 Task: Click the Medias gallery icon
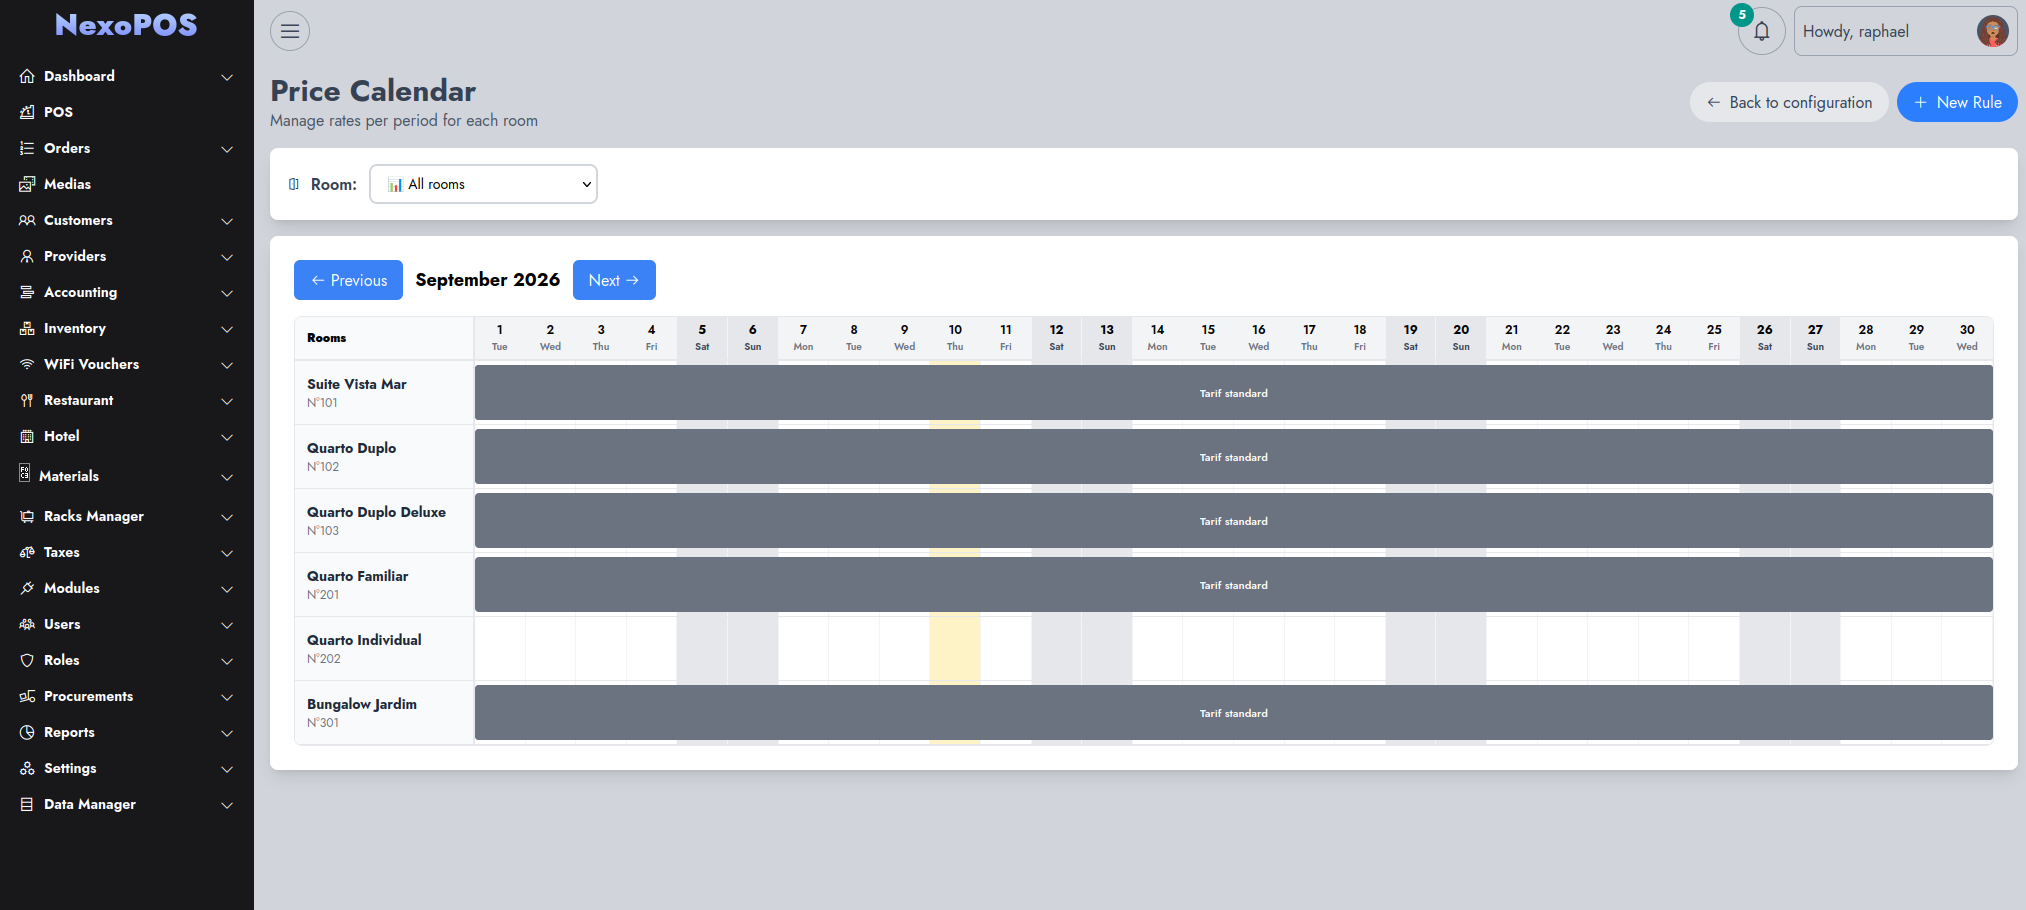point(27,184)
